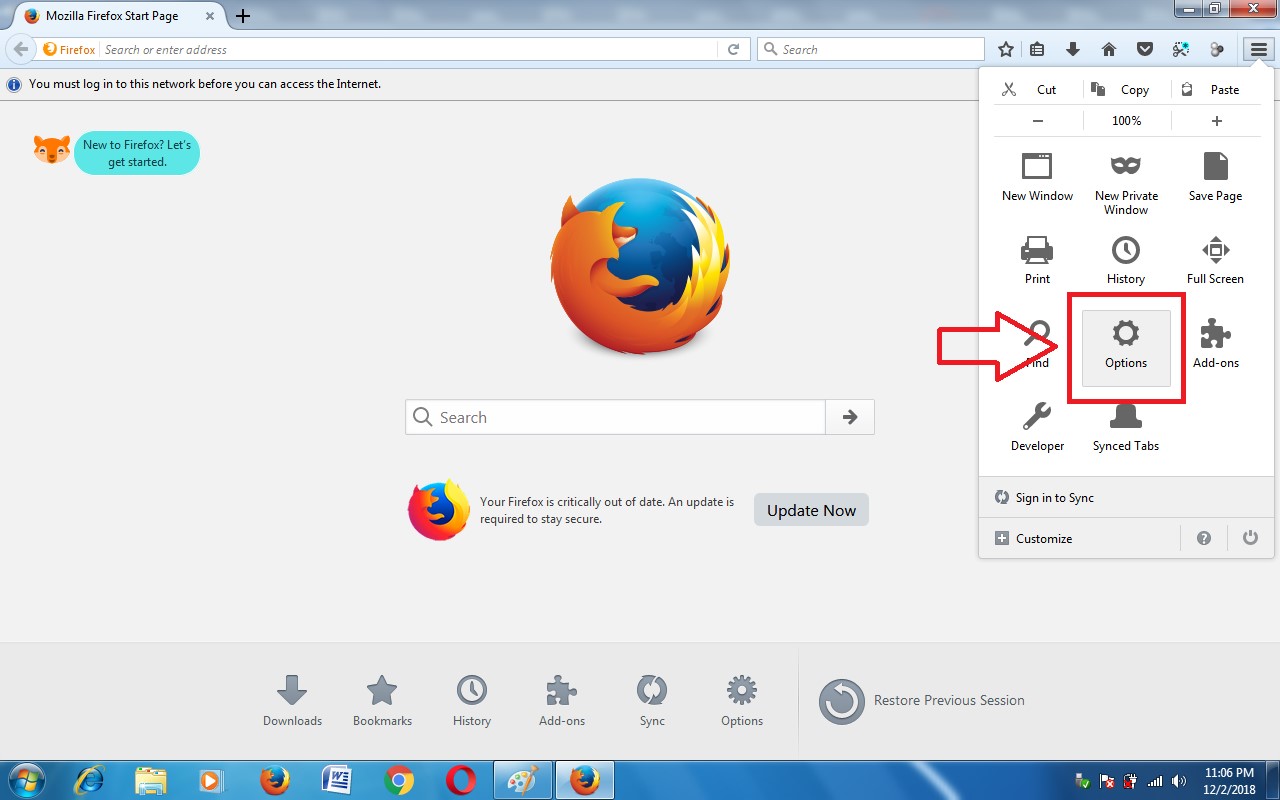Toggle bookmark star for this page
This screenshot has width=1280, height=800.
point(1005,48)
